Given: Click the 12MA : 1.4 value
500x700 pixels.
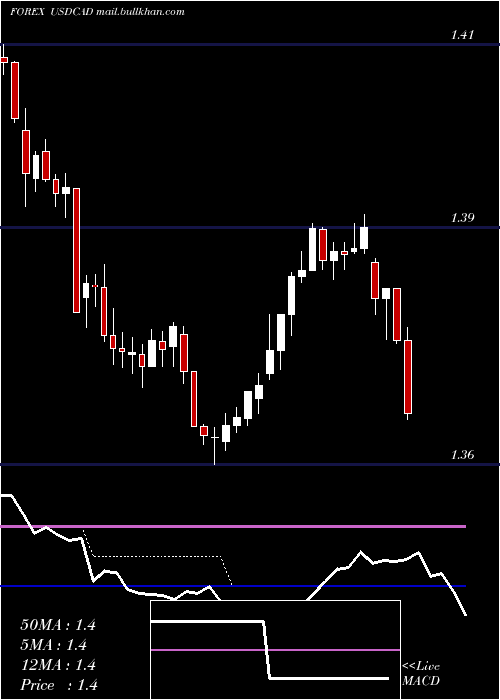Looking at the screenshot, I should 58,665.
